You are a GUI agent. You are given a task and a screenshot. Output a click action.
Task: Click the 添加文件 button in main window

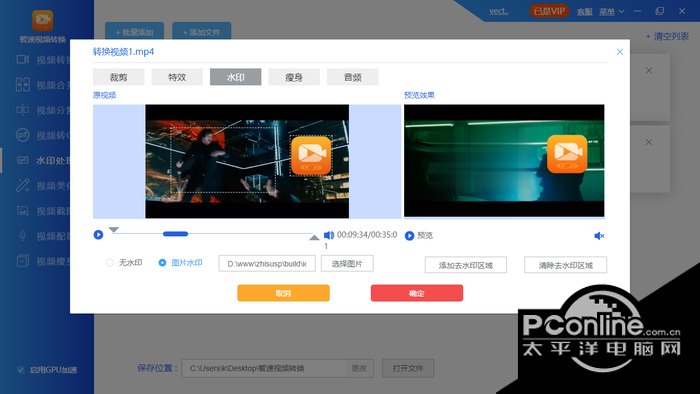202,31
